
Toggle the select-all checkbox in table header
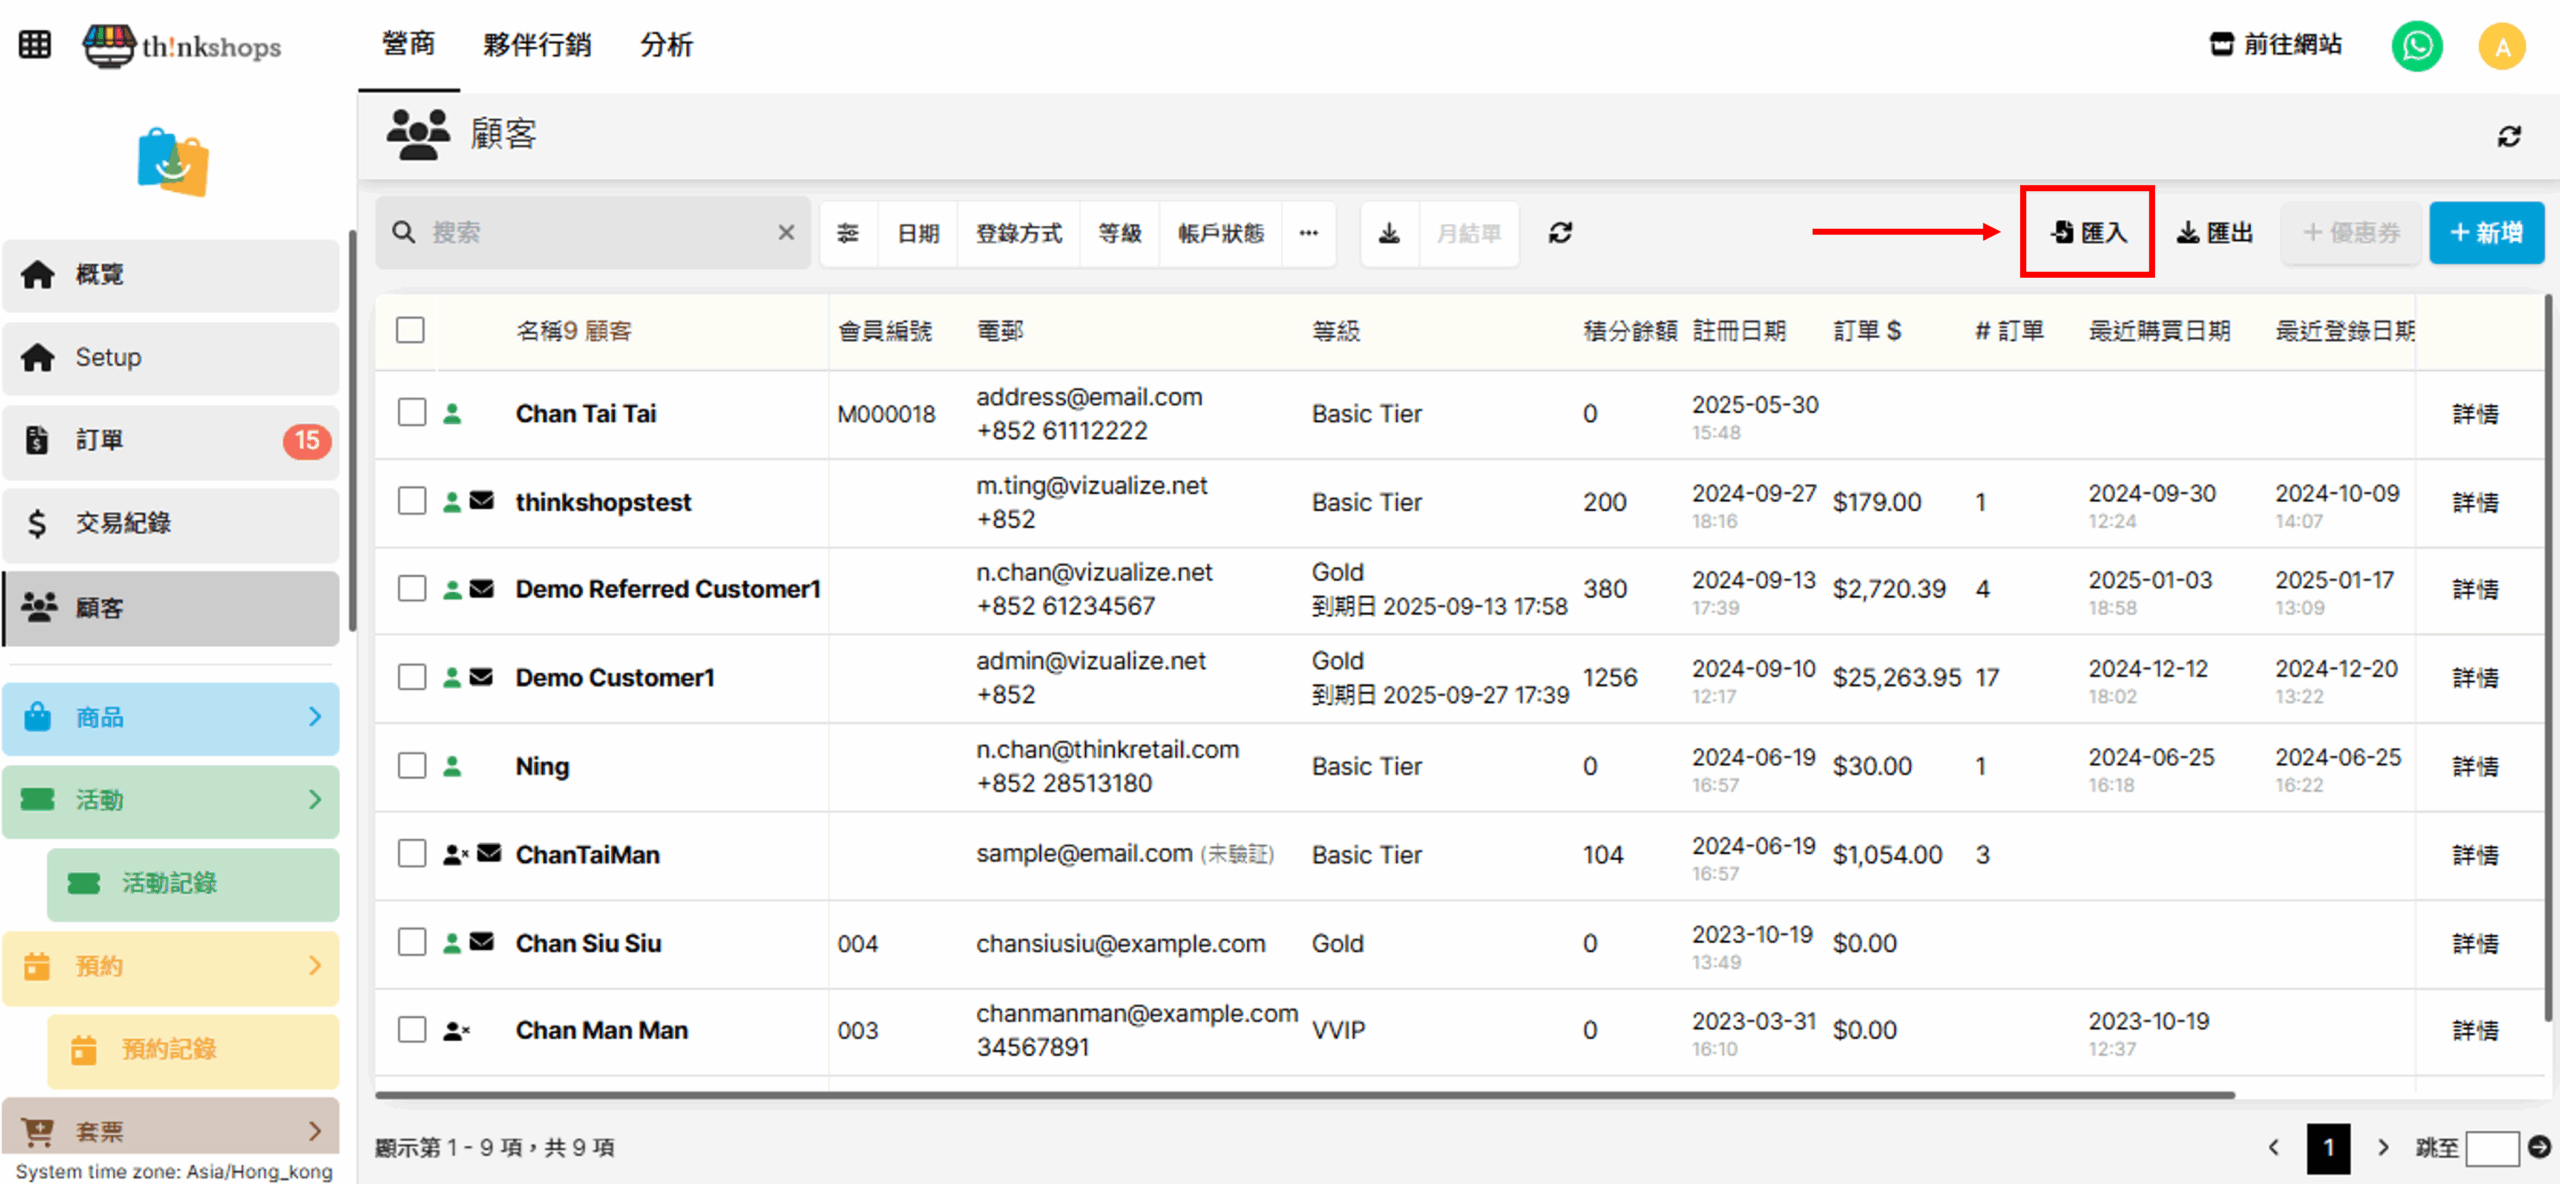coord(410,330)
